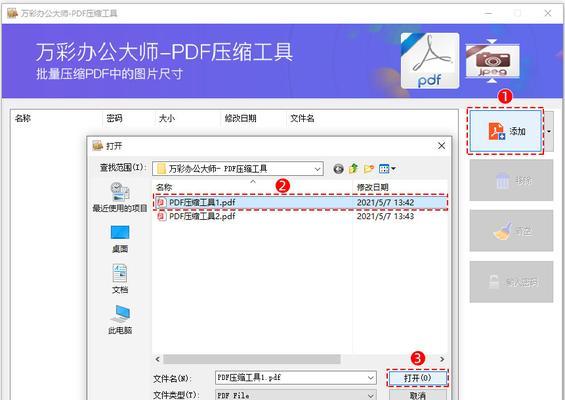Select file PDF压缩工具2.pdf
Screen dimensions: 565x400
[300, 216]
